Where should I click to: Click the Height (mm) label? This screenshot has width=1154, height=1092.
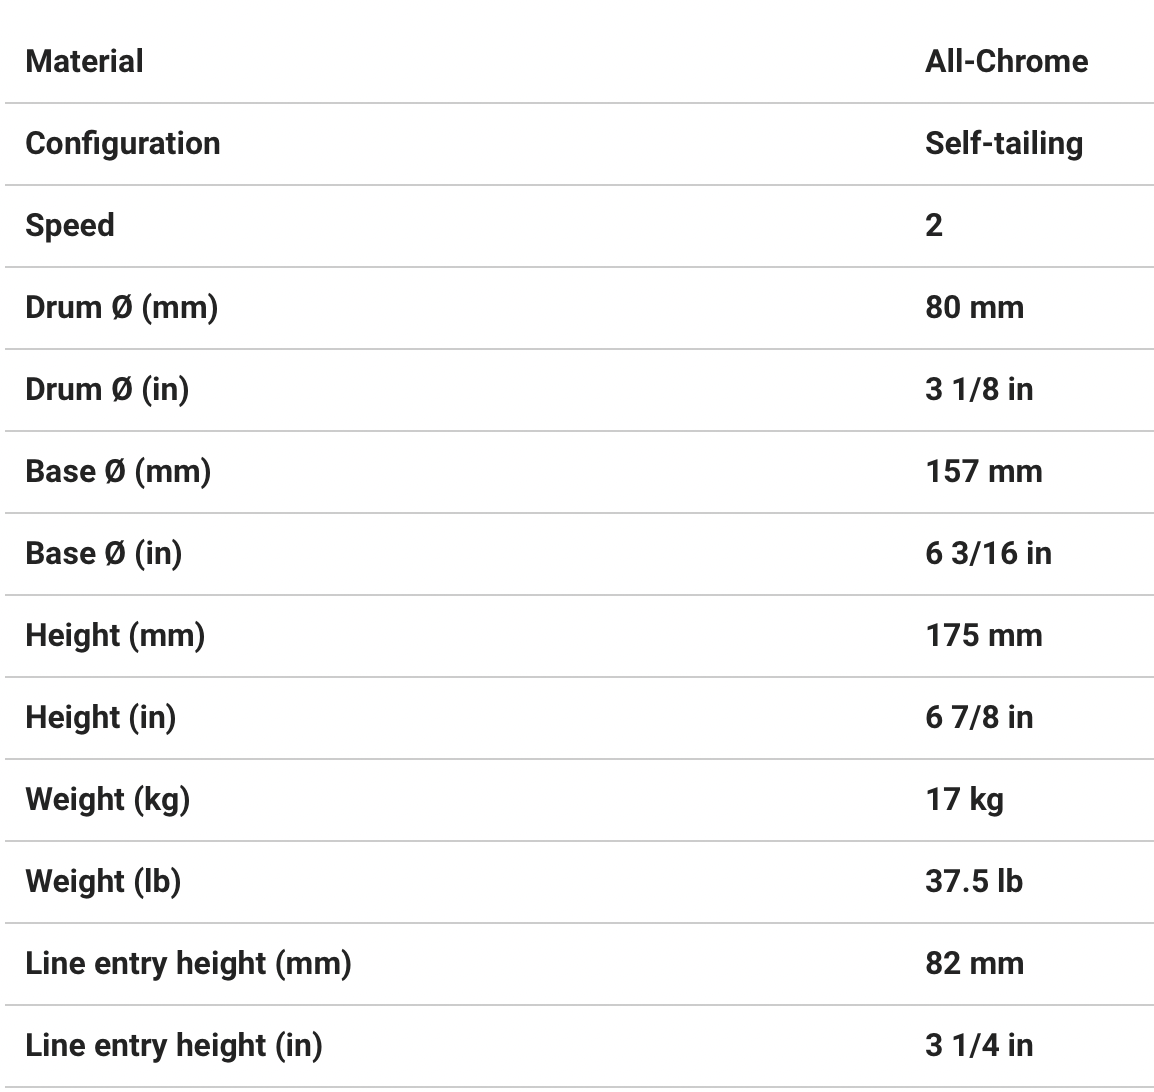115,635
